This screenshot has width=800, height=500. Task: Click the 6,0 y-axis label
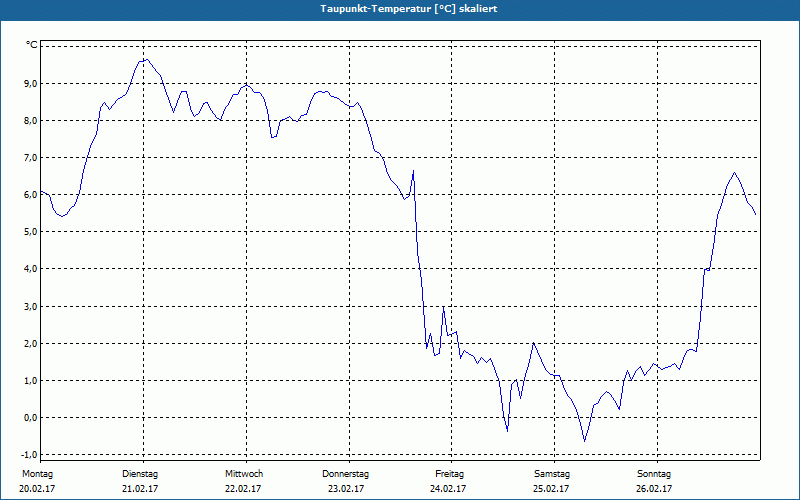[31, 194]
